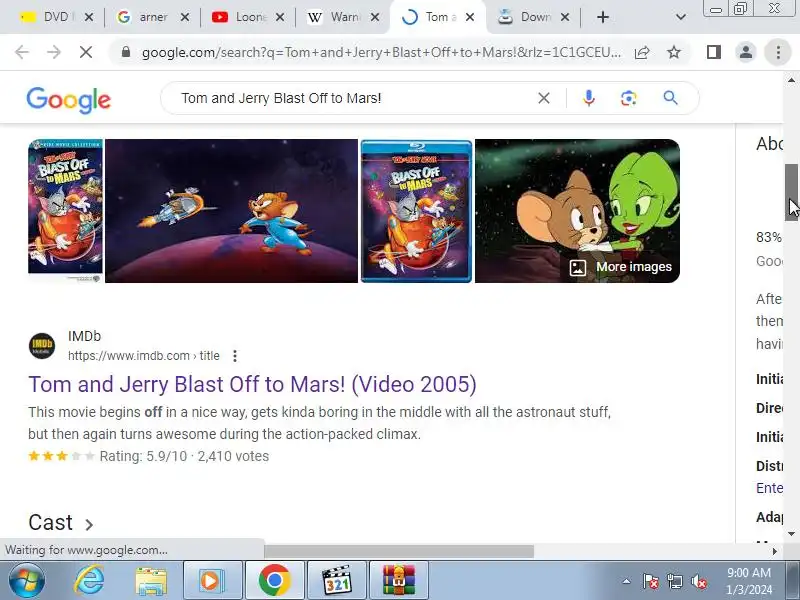Screen dimensions: 800x600
Task: Open the muted volume tray icon
Action: tap(699, 581)
